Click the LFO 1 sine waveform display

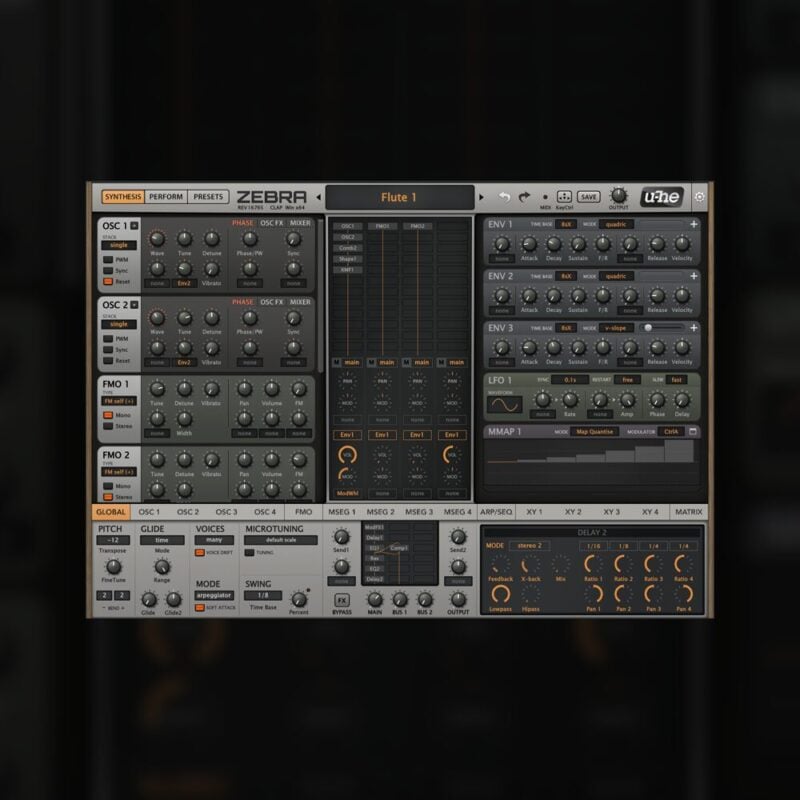point(505,405)
